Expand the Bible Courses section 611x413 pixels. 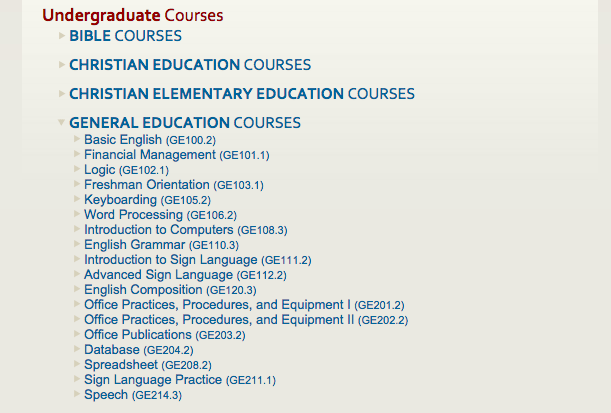(x=125, y=36)
